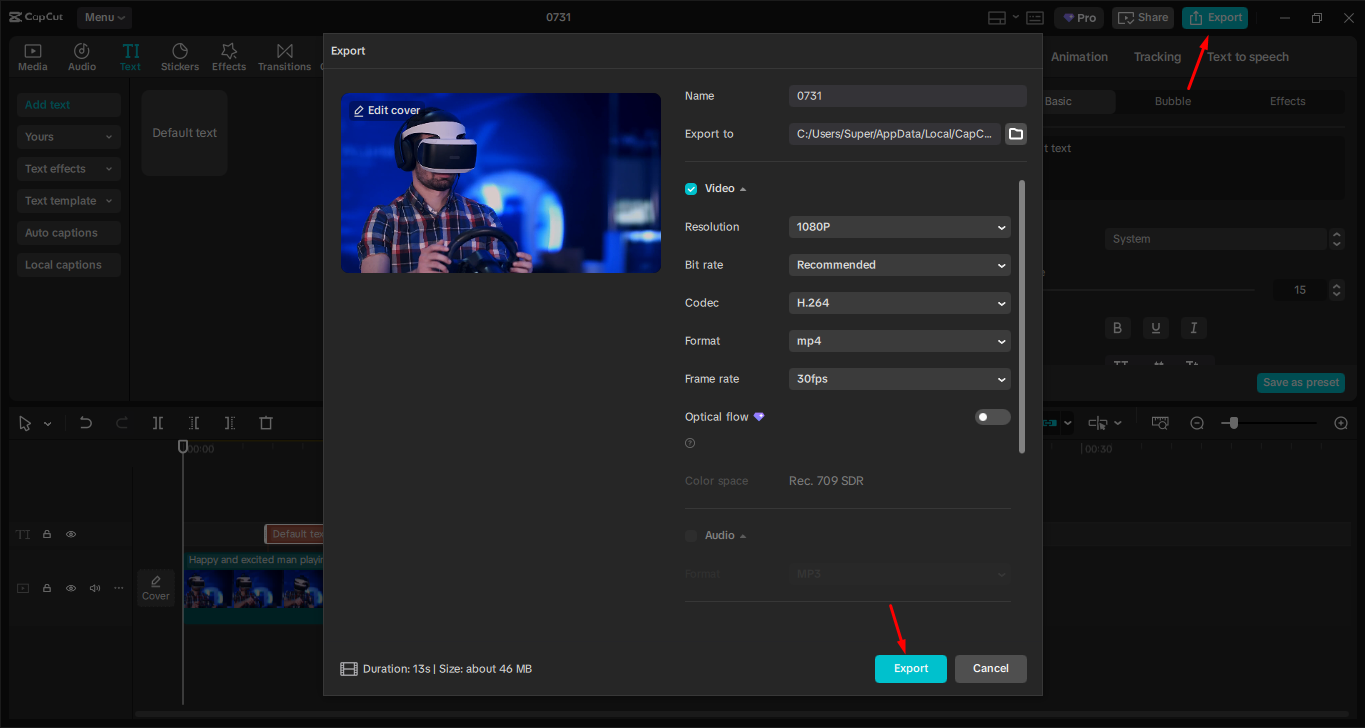Open the Stickers panel
The height and width of the screenshot is (728, 1365).
click(180, 56)
